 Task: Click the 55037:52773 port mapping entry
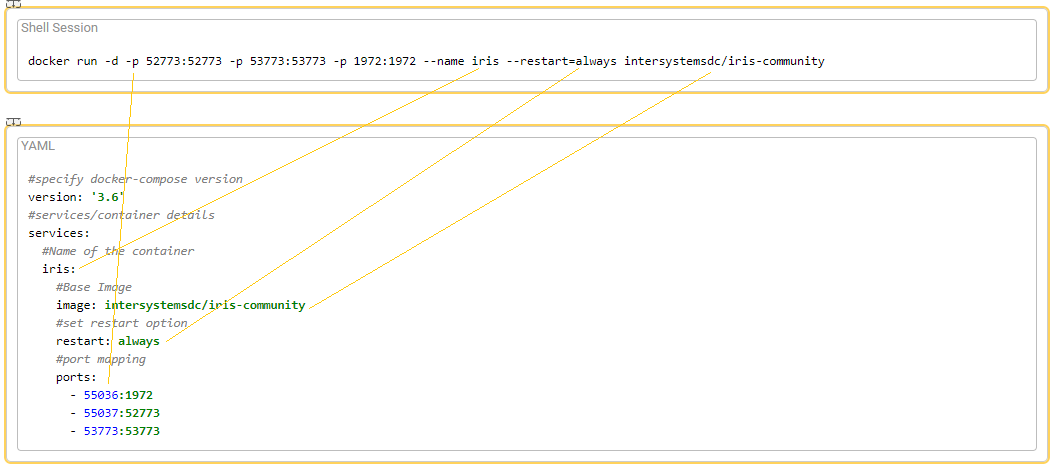tap(121, 413)
